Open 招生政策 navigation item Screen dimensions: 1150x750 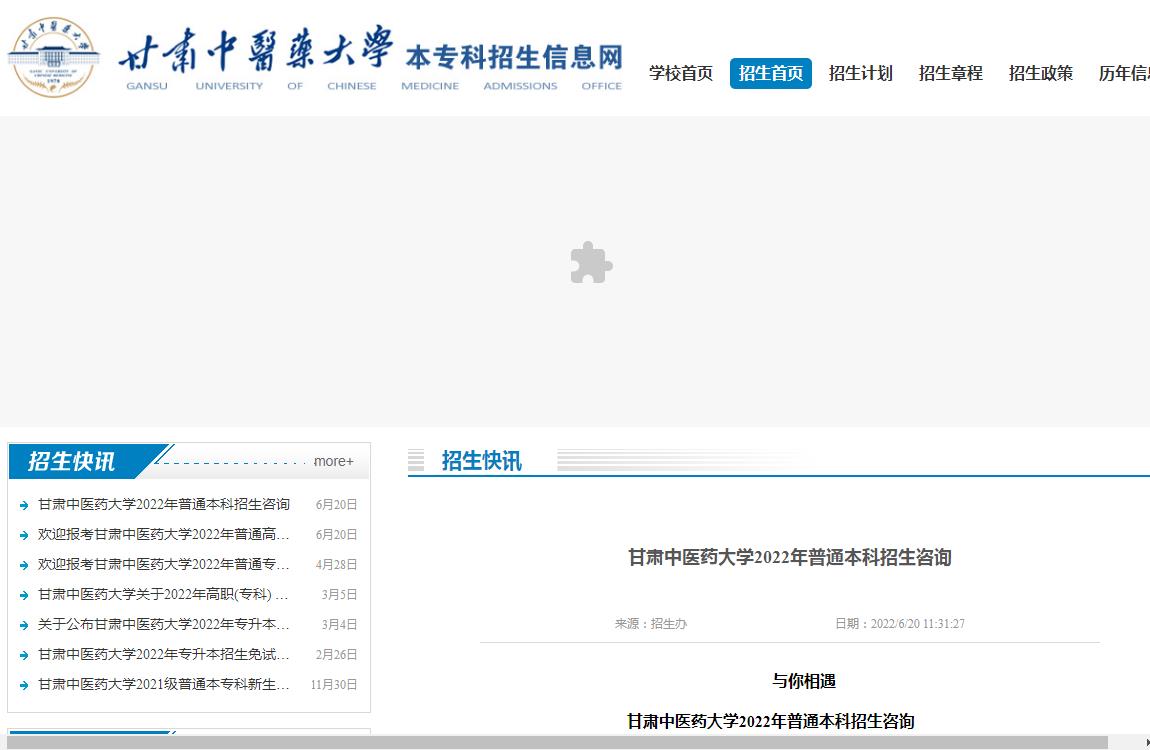tap(1041, 73)
